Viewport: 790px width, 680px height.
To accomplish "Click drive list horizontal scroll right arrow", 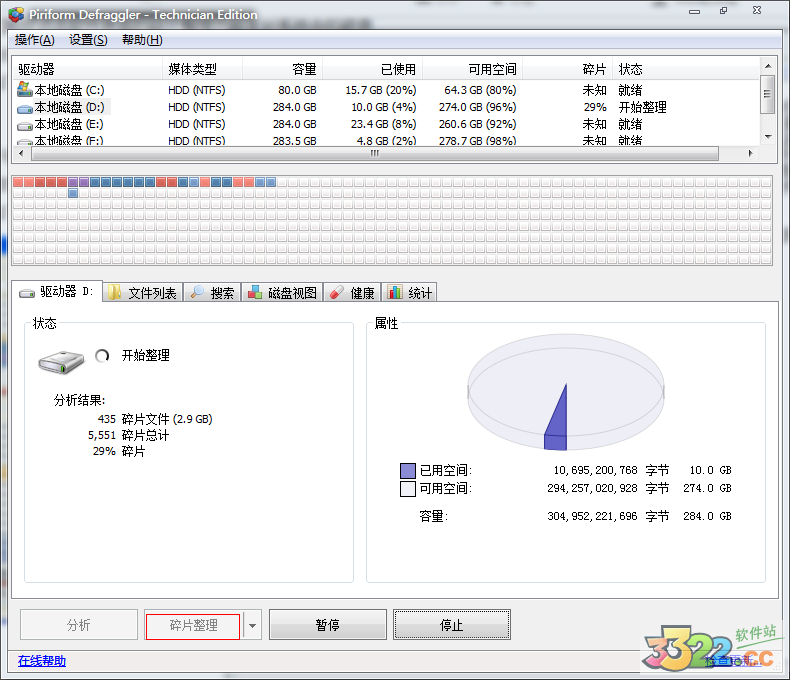I will coord(751,154).
